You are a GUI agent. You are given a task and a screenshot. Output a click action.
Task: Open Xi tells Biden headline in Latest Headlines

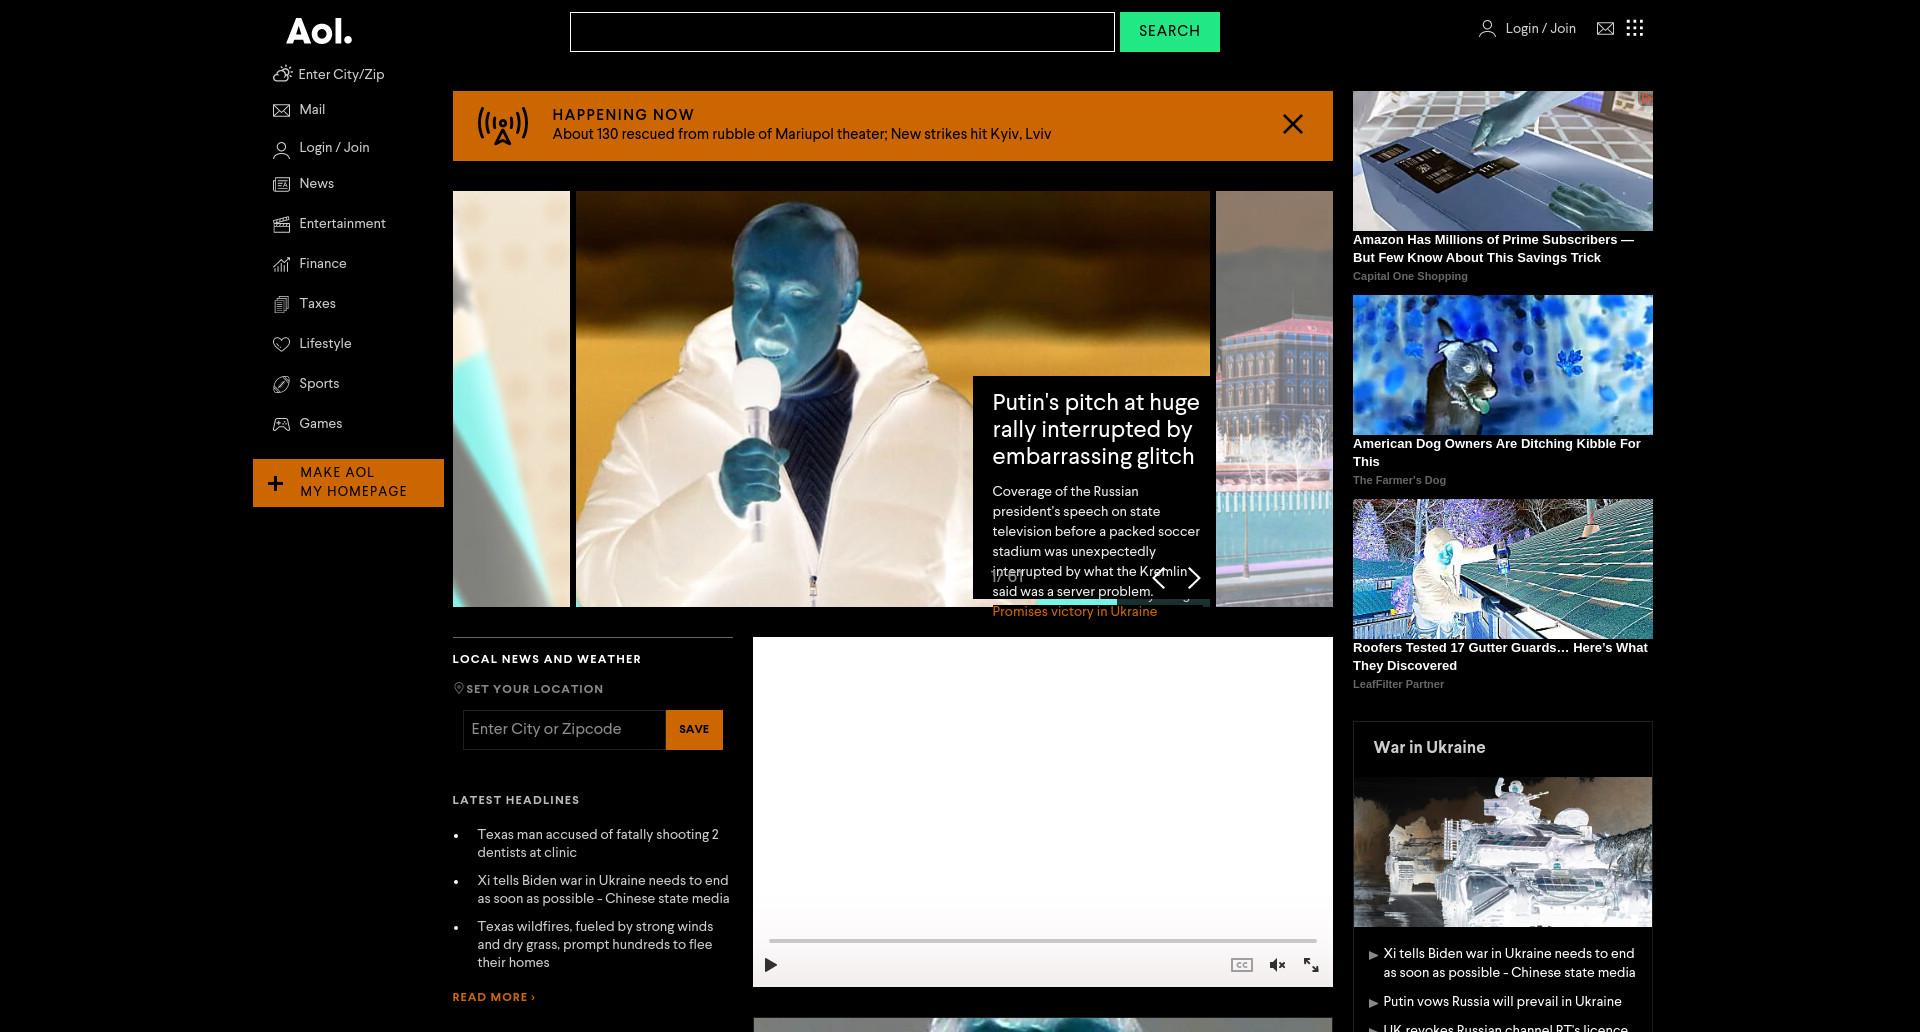[603, 890]
